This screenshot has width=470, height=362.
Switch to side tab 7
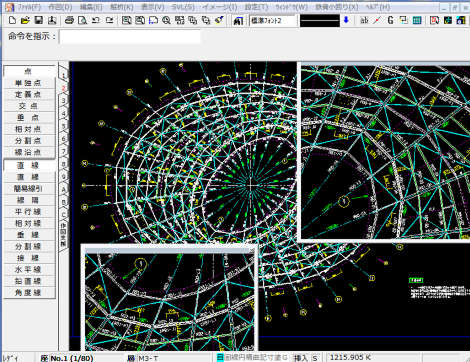pyautogui.click(x=63, y=151)
